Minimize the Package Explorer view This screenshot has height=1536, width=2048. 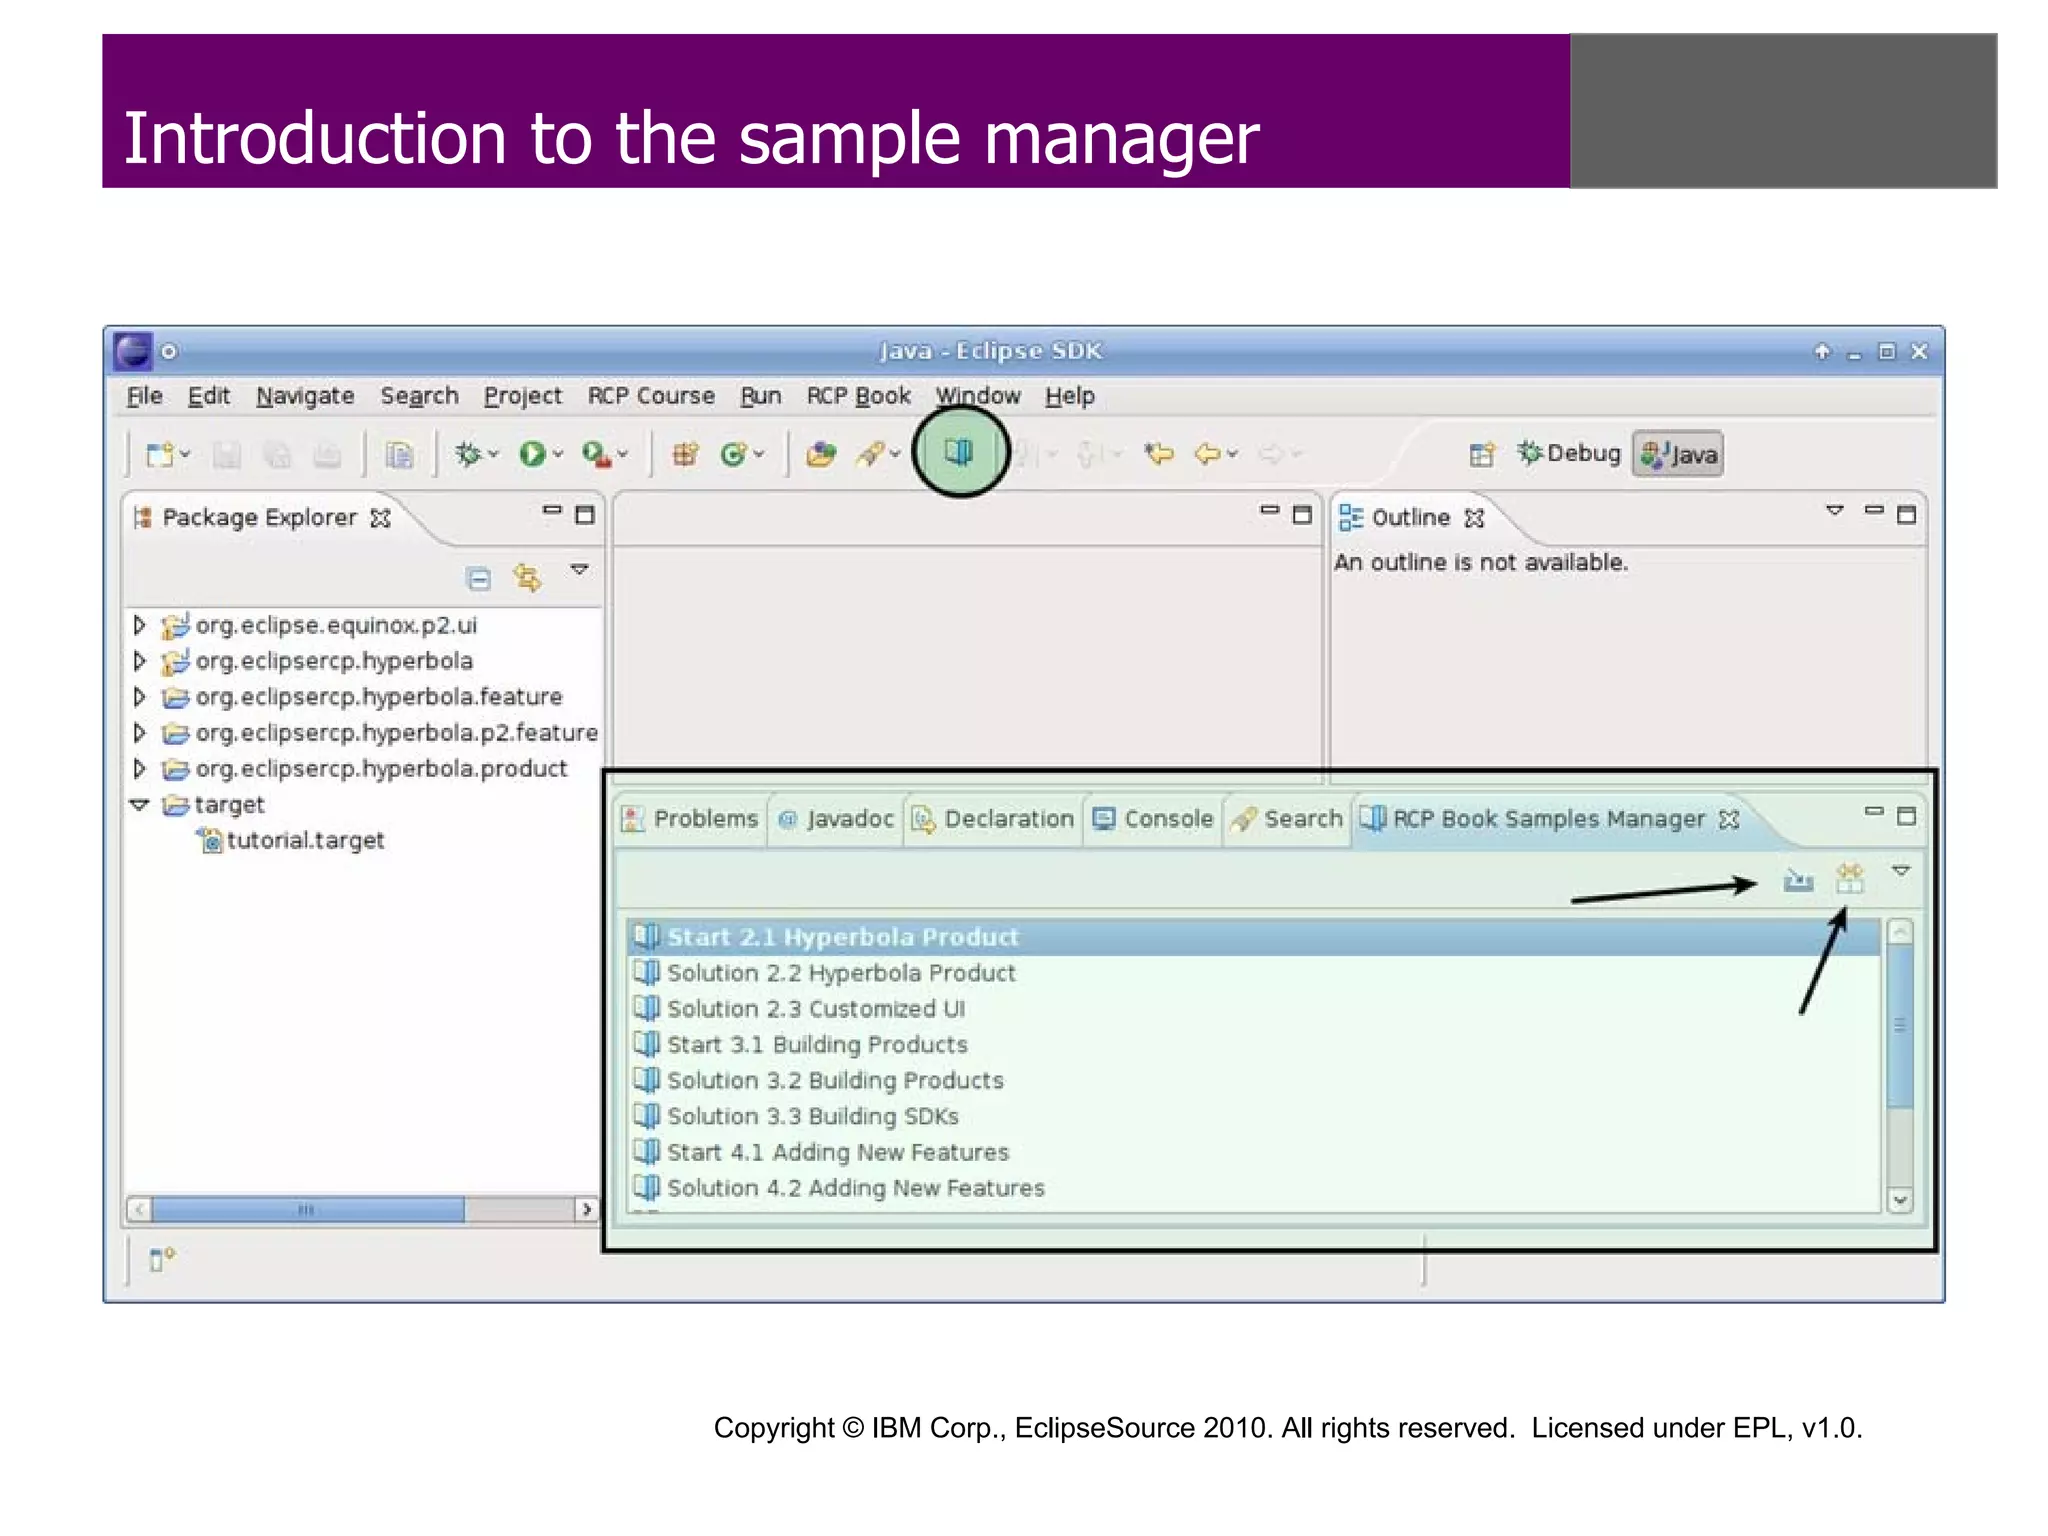pyautogui.click(x=552, y=511)
